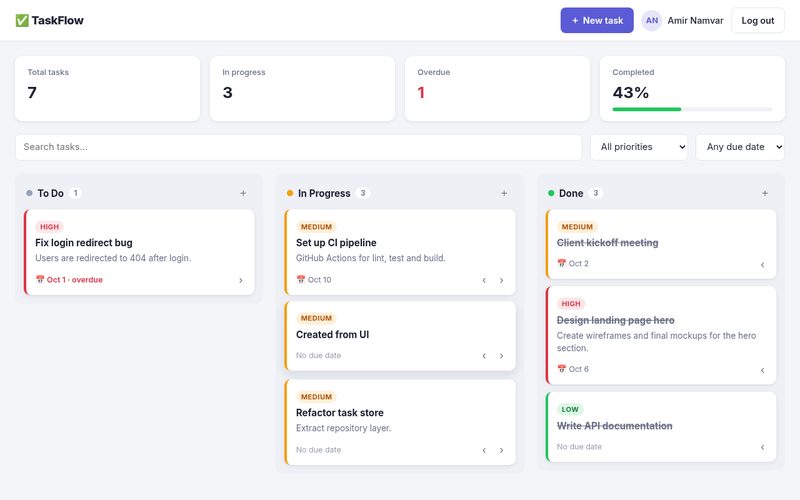Move Refactor task store back arrow
The height and width of the screenshot is (500, 800).
(484, 450)
